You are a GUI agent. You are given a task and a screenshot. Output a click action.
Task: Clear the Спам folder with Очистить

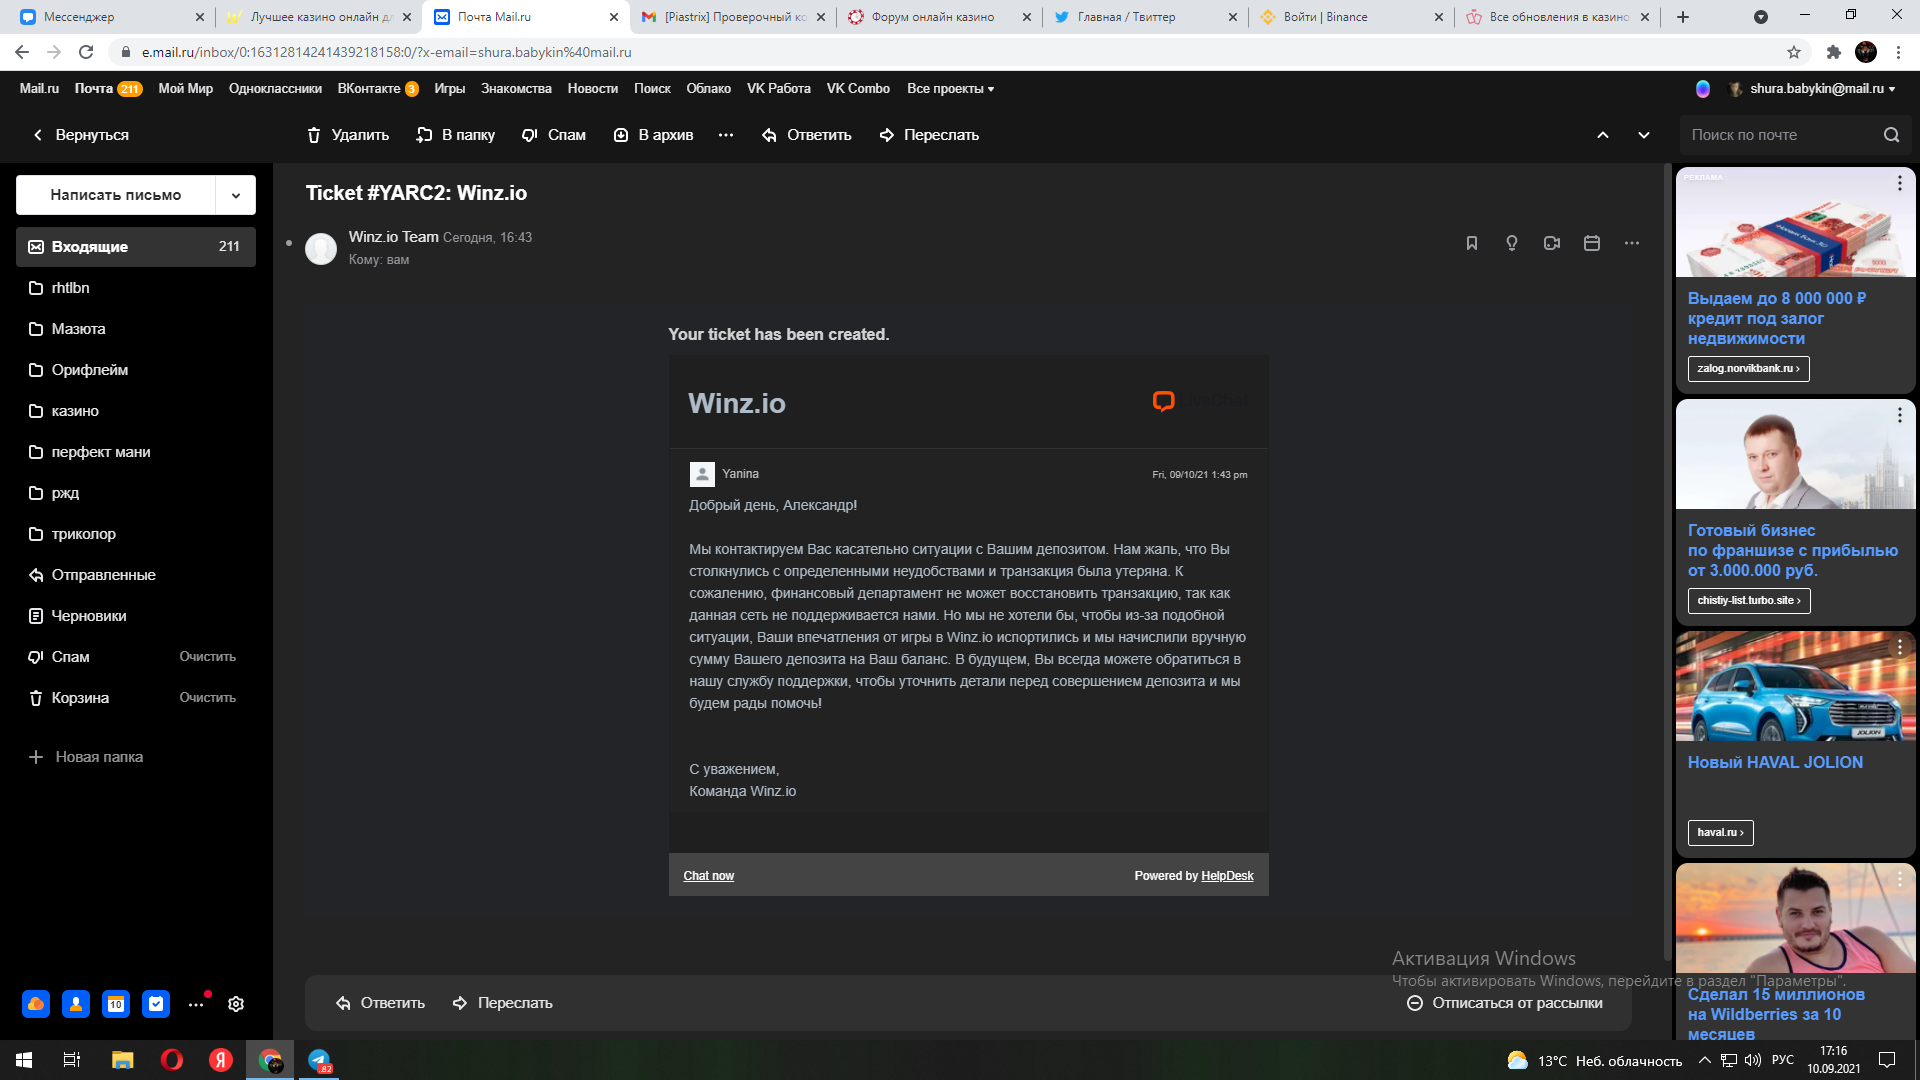(x=208, y=657)
